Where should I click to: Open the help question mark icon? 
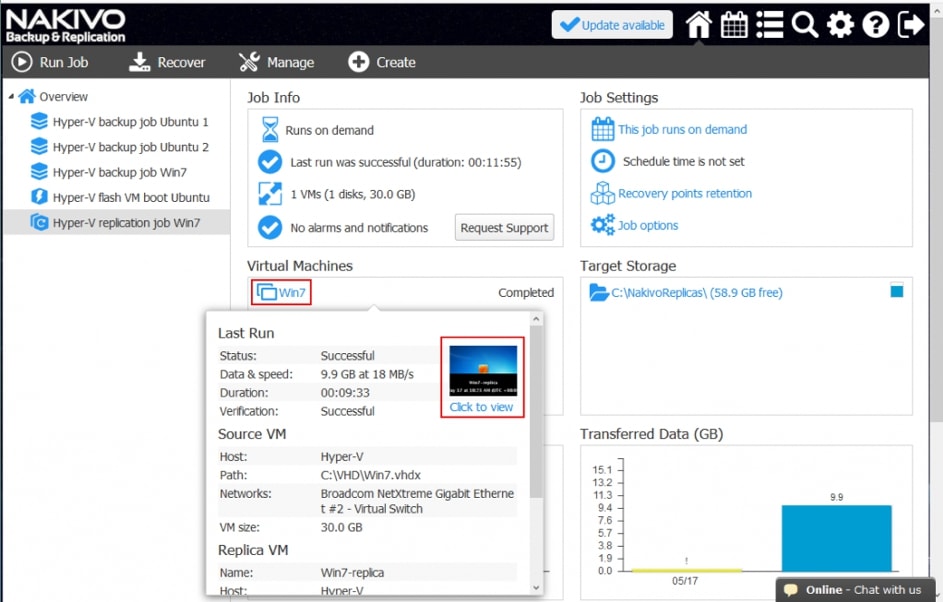875,25
